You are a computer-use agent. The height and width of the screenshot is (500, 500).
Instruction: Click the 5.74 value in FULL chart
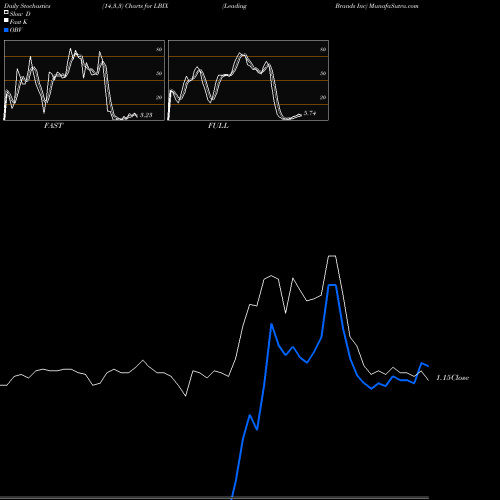[x=310, y=113]
